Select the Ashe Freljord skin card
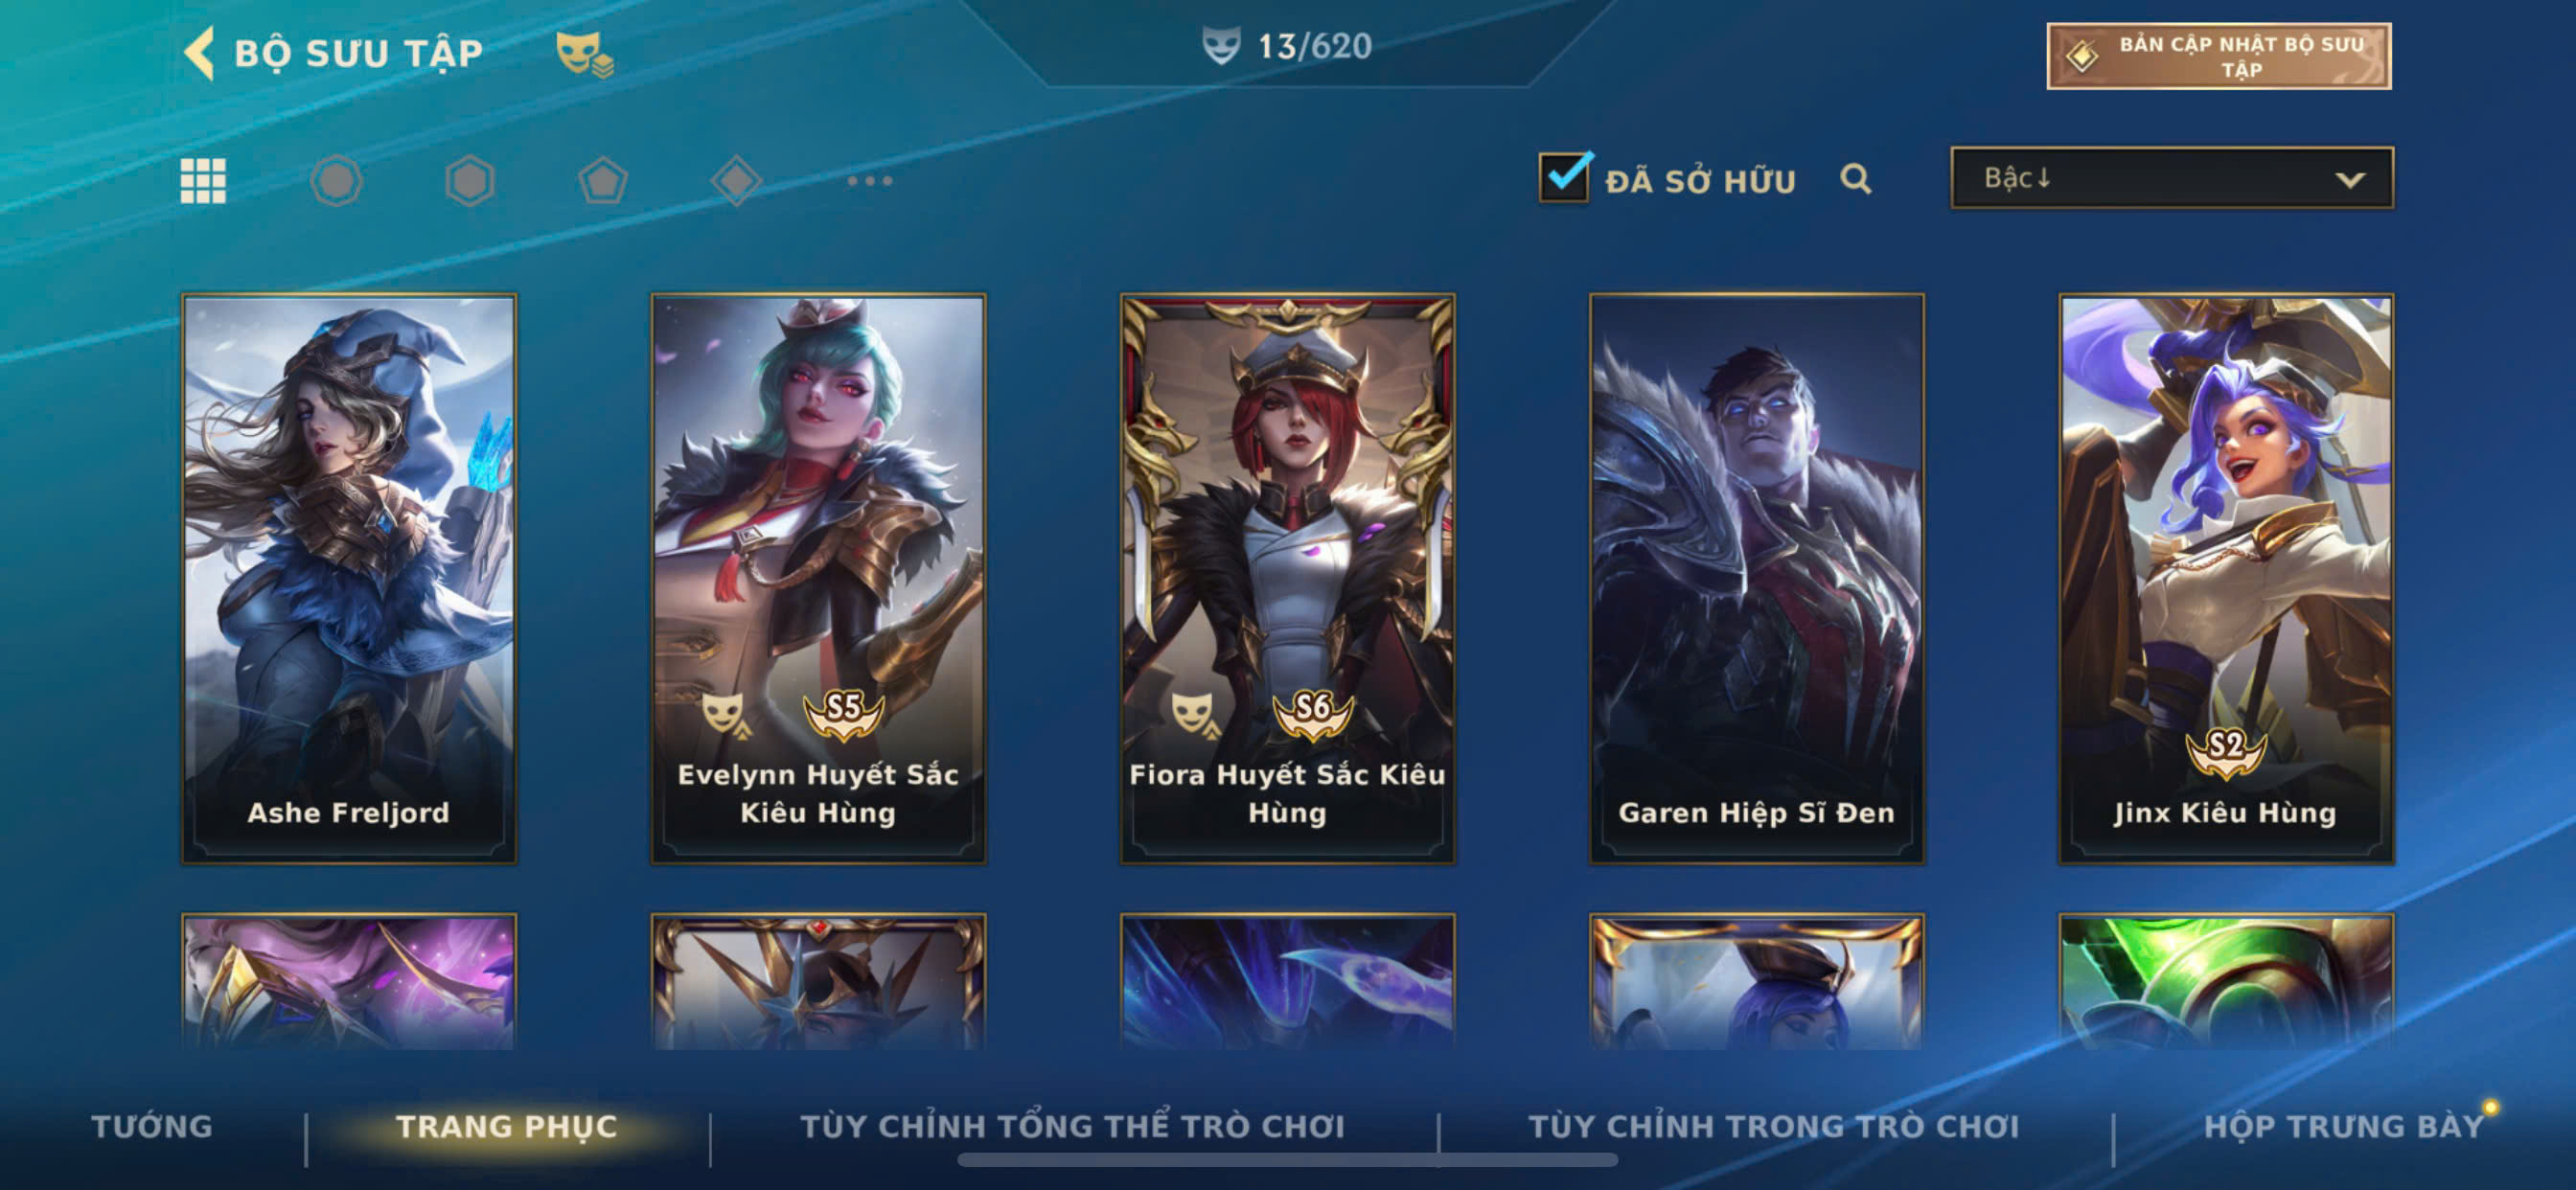The width and height of the screenshot is (2576, 1190). (349, 578)
